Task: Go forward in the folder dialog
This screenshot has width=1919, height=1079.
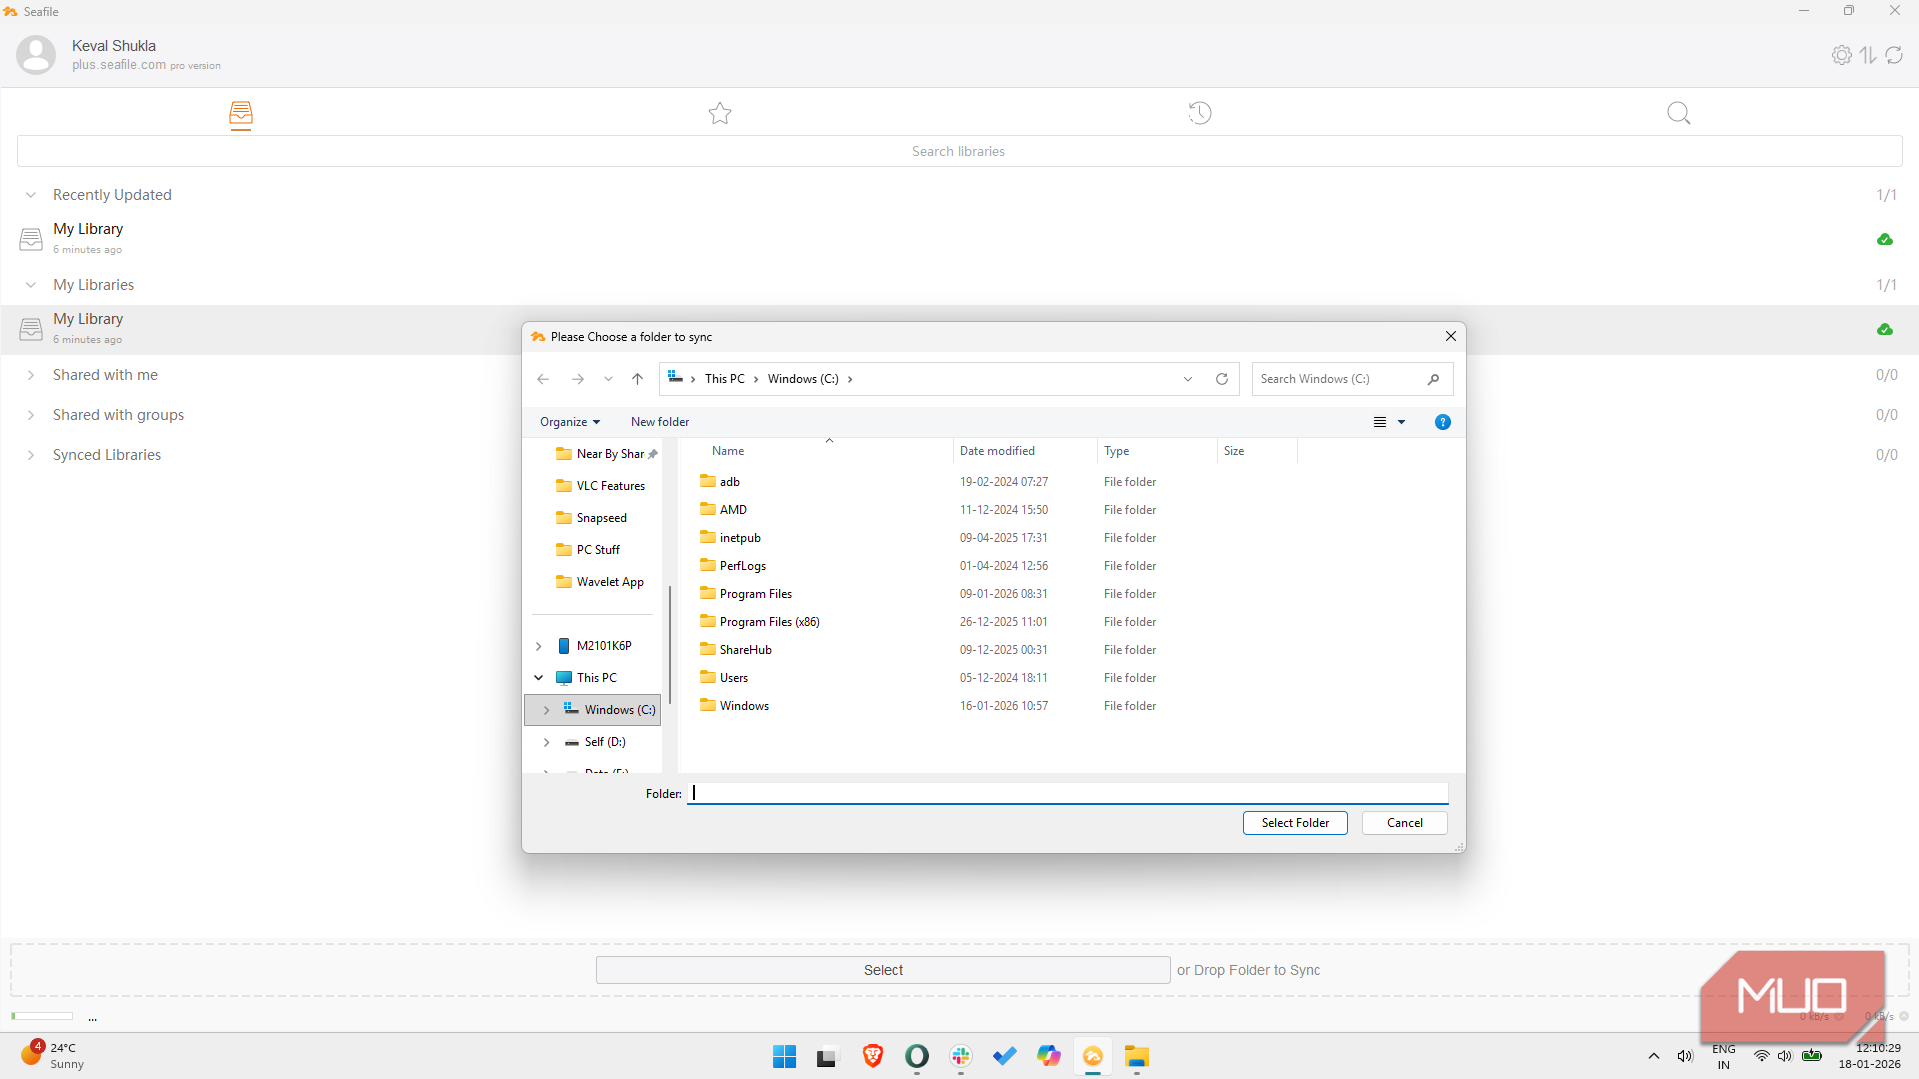Action: (x=578, y=379)
